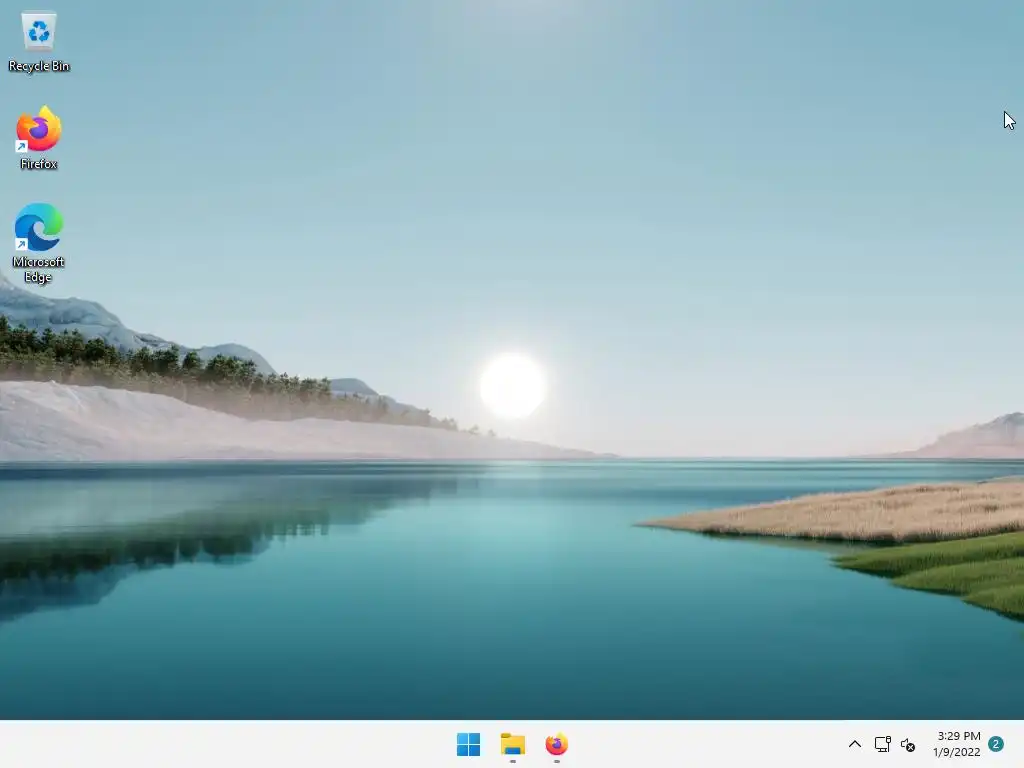The width and height of the screenshot is (1024, 768).
Task: Click the date 1/9/2022 in taskbar
Action: 957,752
